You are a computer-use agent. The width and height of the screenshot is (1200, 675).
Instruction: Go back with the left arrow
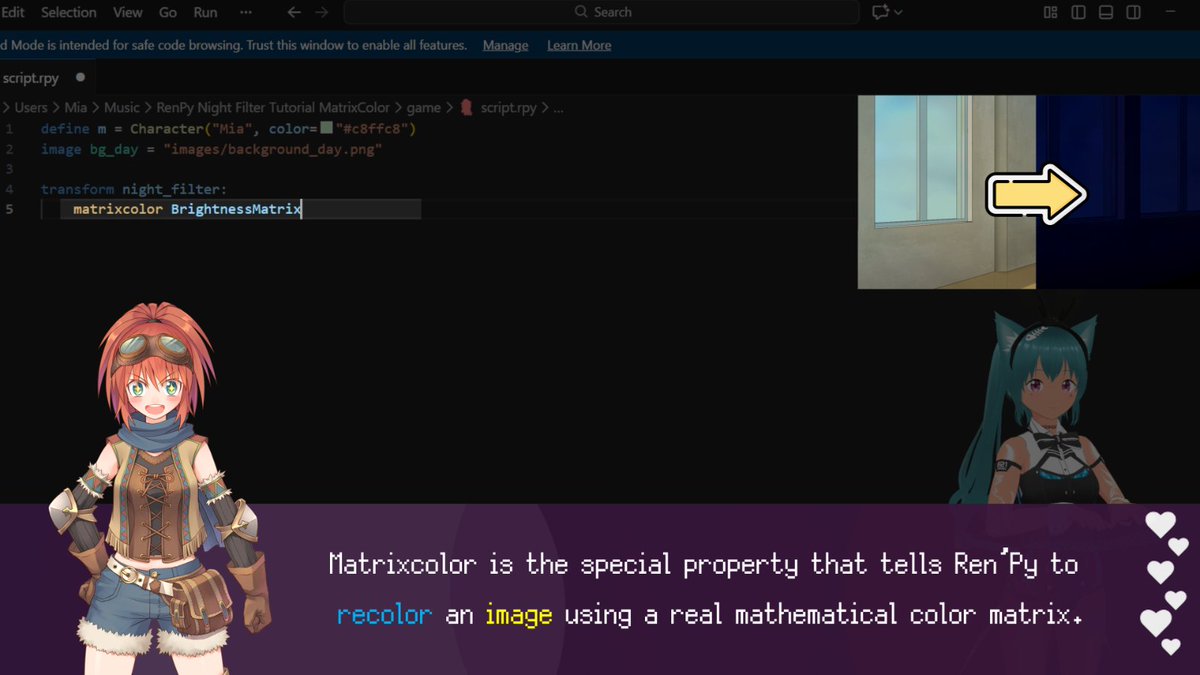pyautogui.click(x=294, y=12)
